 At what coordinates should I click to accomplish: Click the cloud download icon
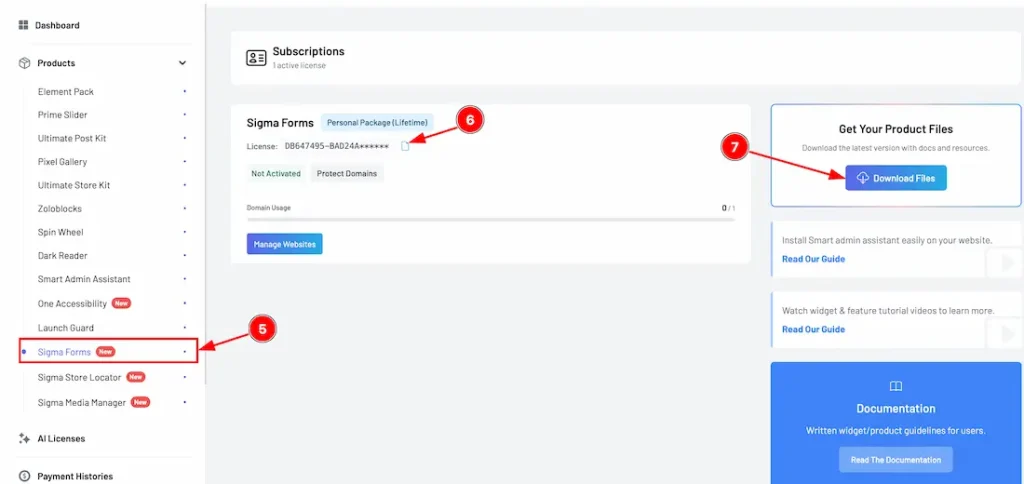863,178
